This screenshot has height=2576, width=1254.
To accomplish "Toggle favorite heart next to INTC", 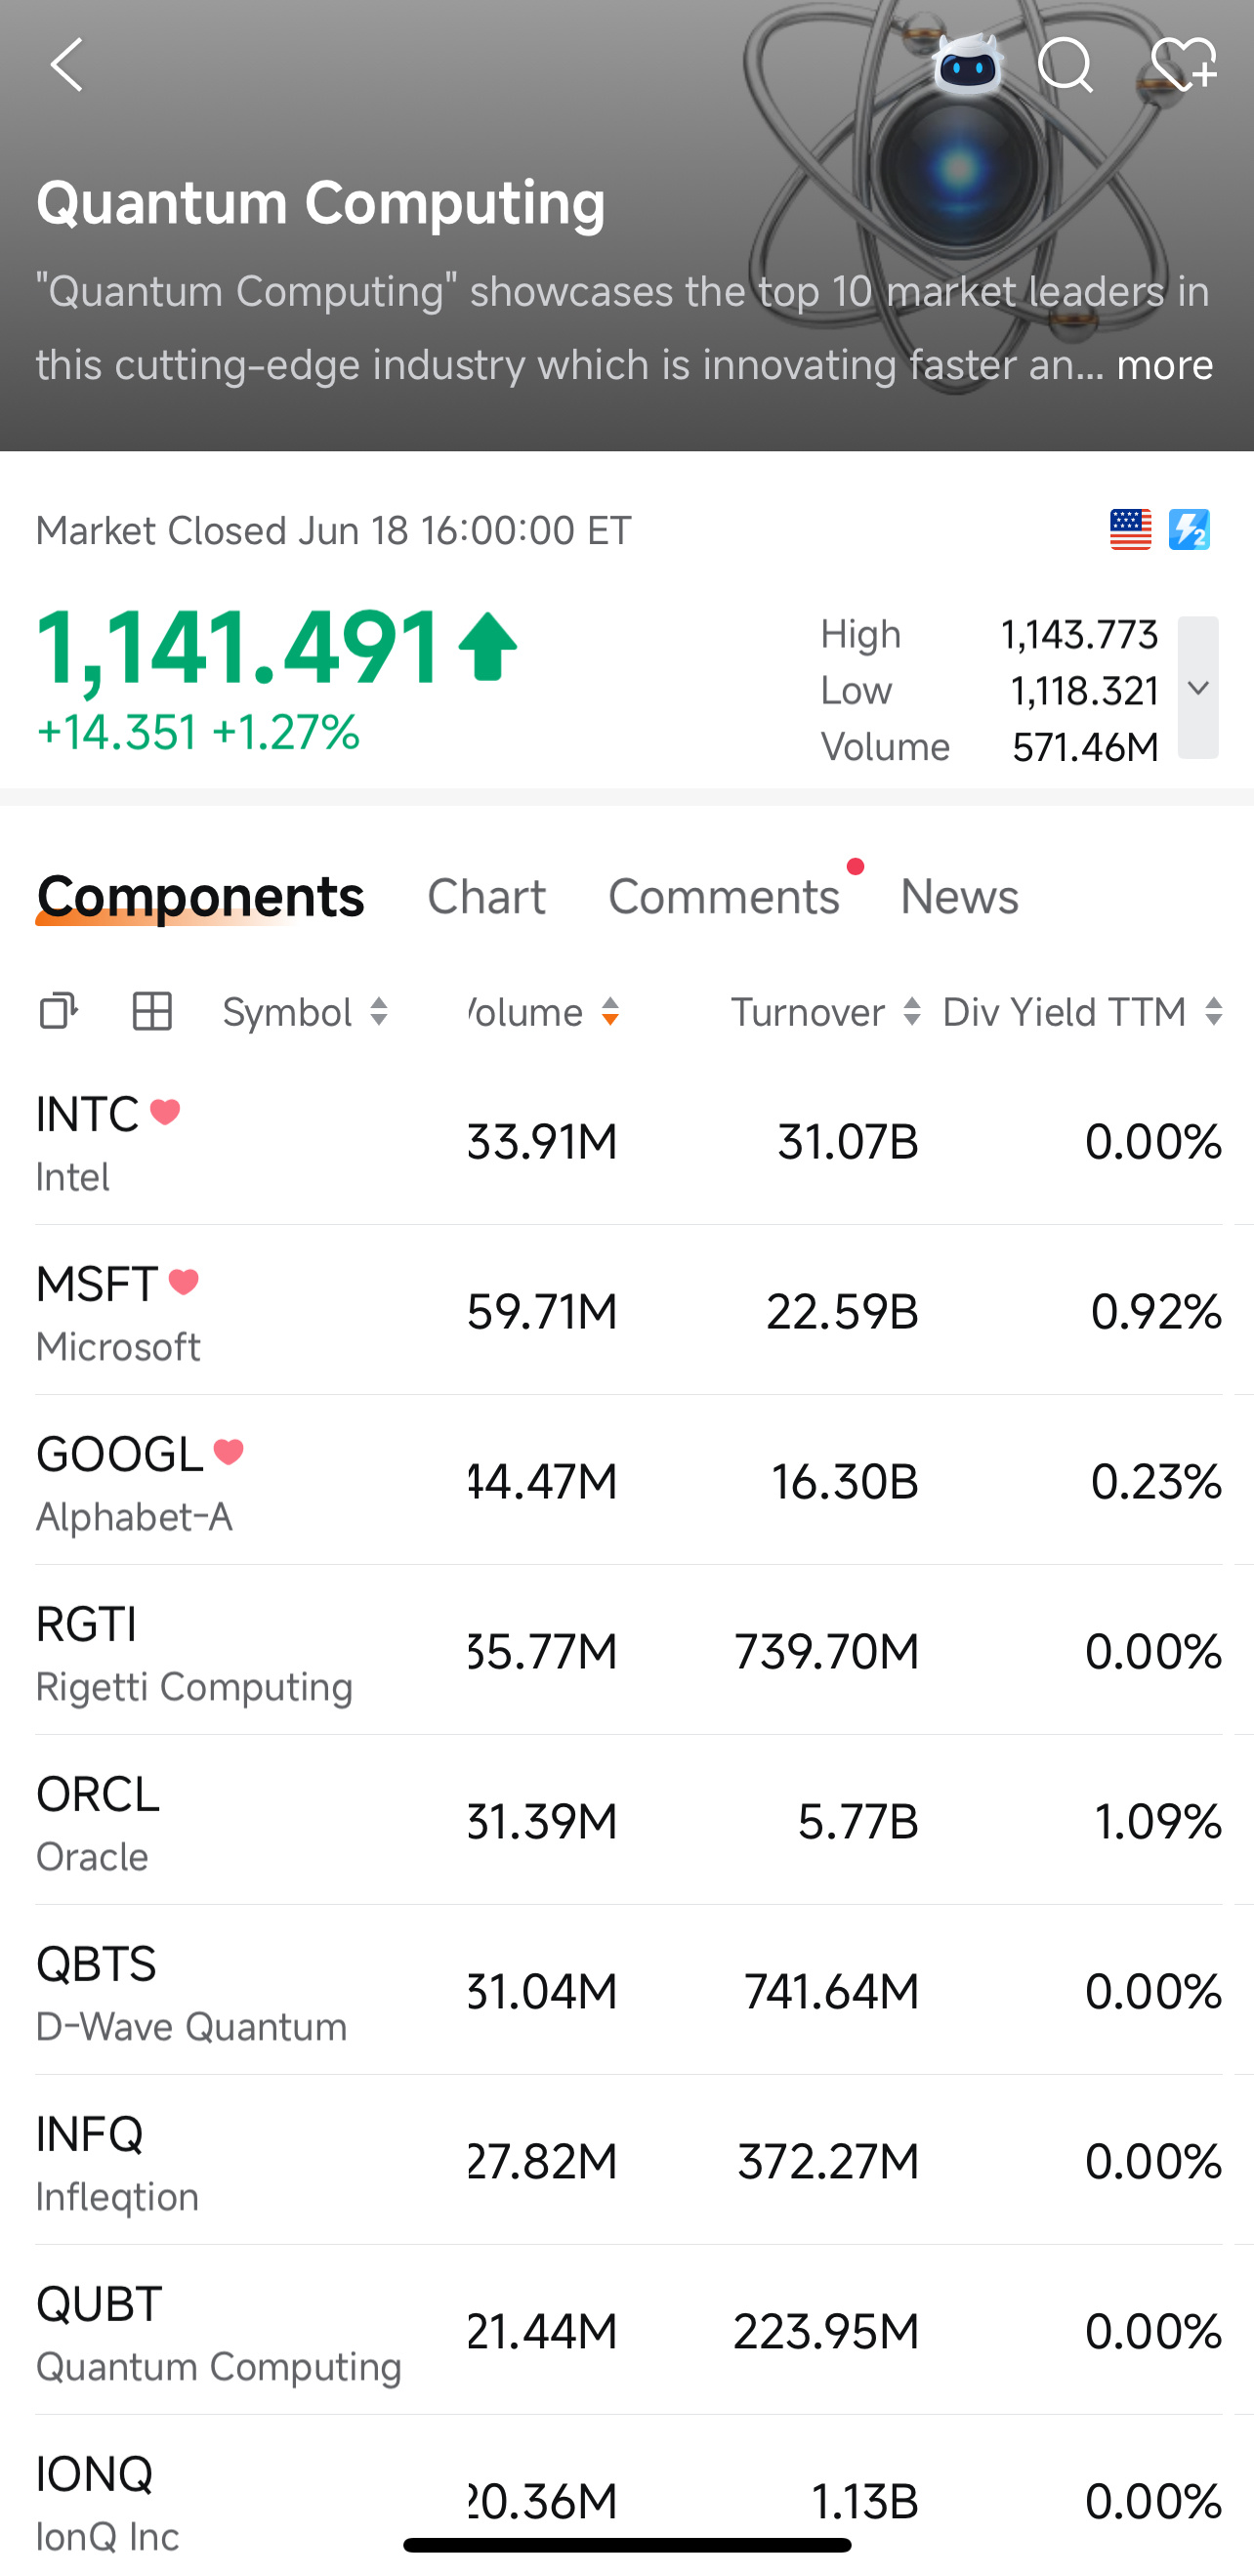I will (165, 1111).
